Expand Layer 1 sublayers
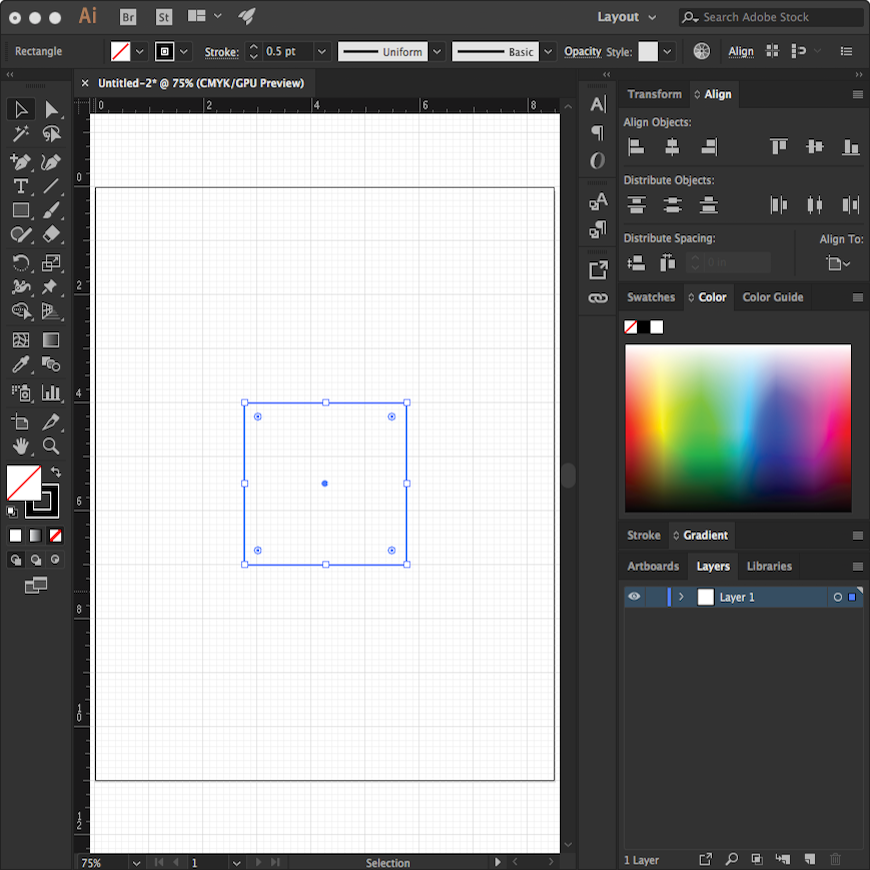The width and height of the screenshot is (870, 870). pos(681,597)
